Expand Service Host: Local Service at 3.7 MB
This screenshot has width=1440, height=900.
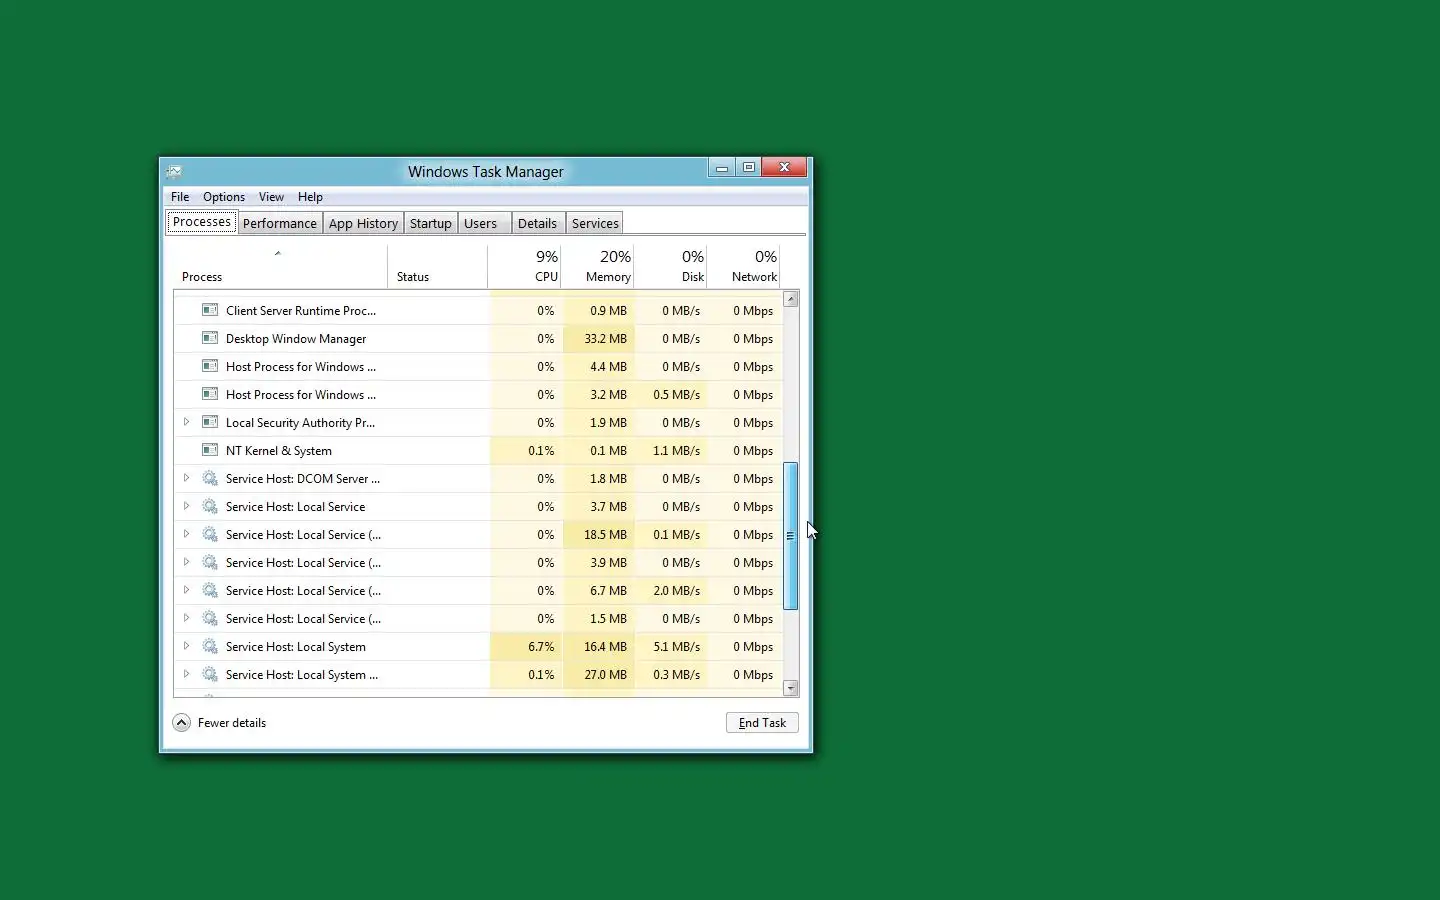tap(186, 506)
